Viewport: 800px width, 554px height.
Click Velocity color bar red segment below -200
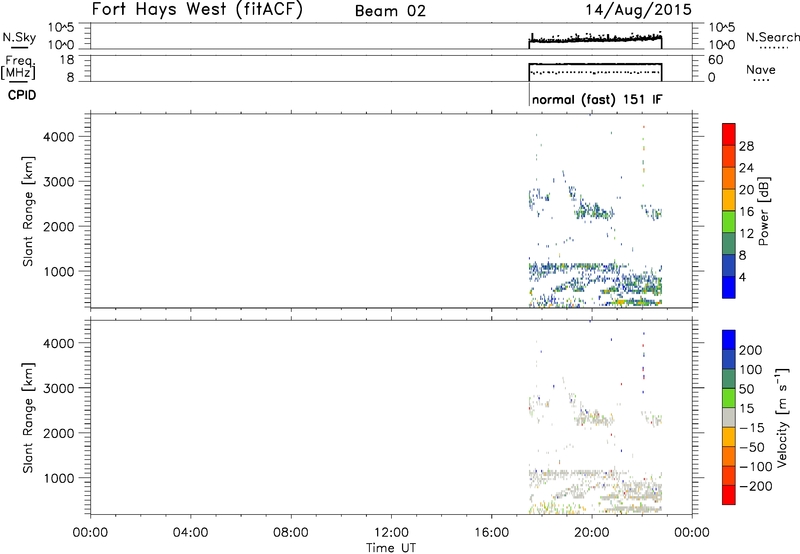click(x=729, y=495)
